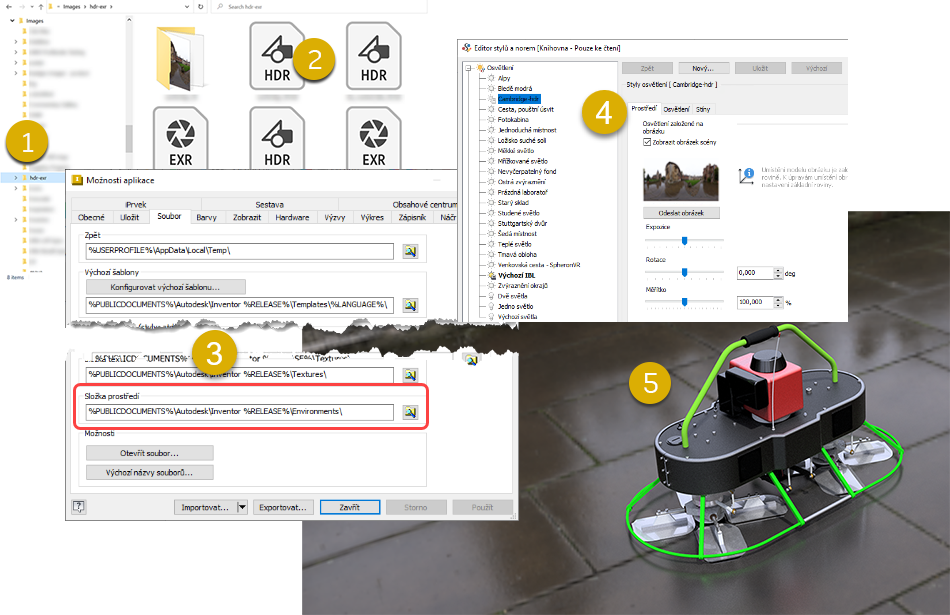The image size is (950, 615).
Task: Open the recent locations dropdown in Explorer
Action: tap(33, 7)
